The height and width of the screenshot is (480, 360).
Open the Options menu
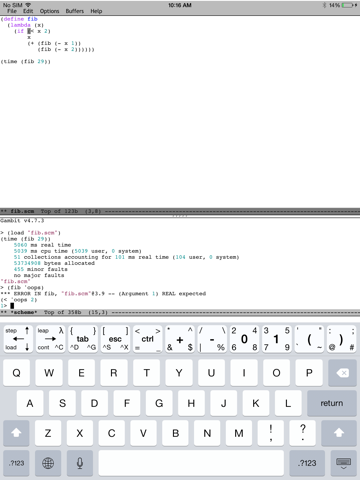(x=49, y=11)
